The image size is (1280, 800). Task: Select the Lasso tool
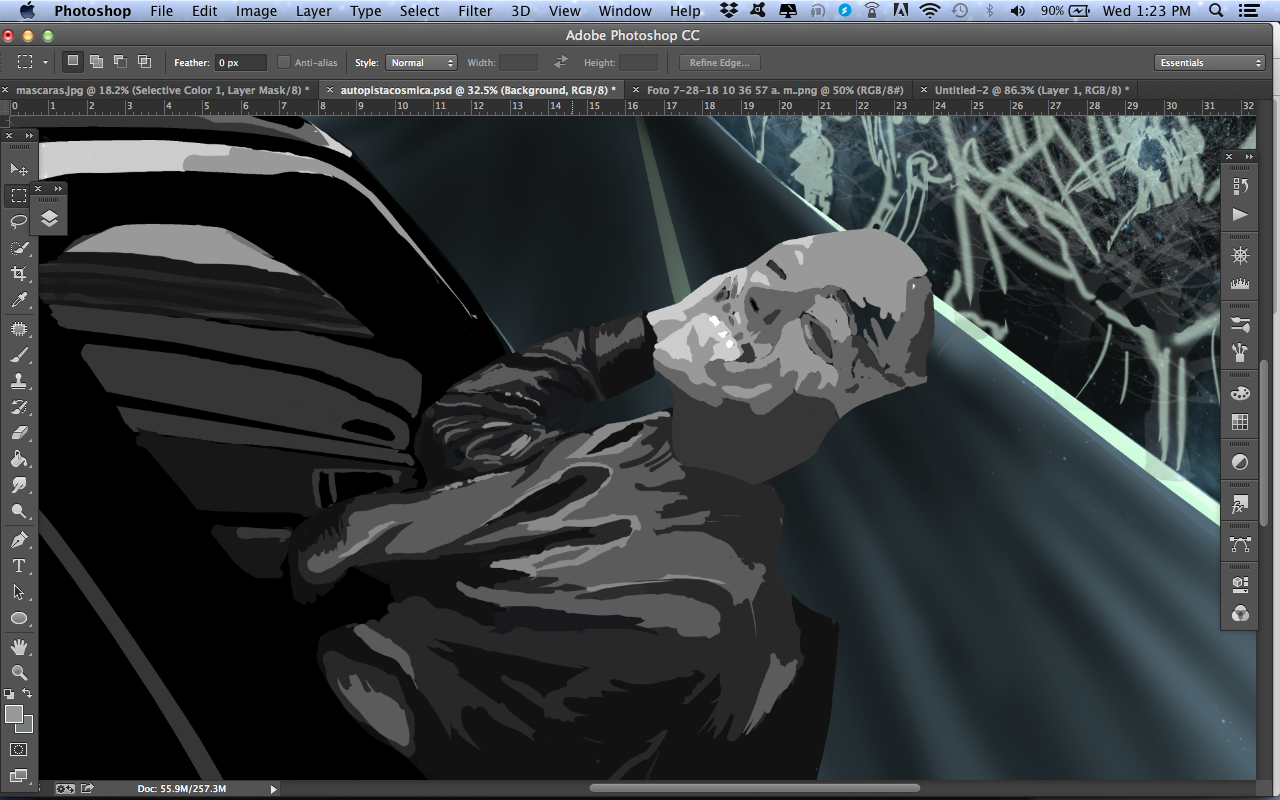point(18,221)
